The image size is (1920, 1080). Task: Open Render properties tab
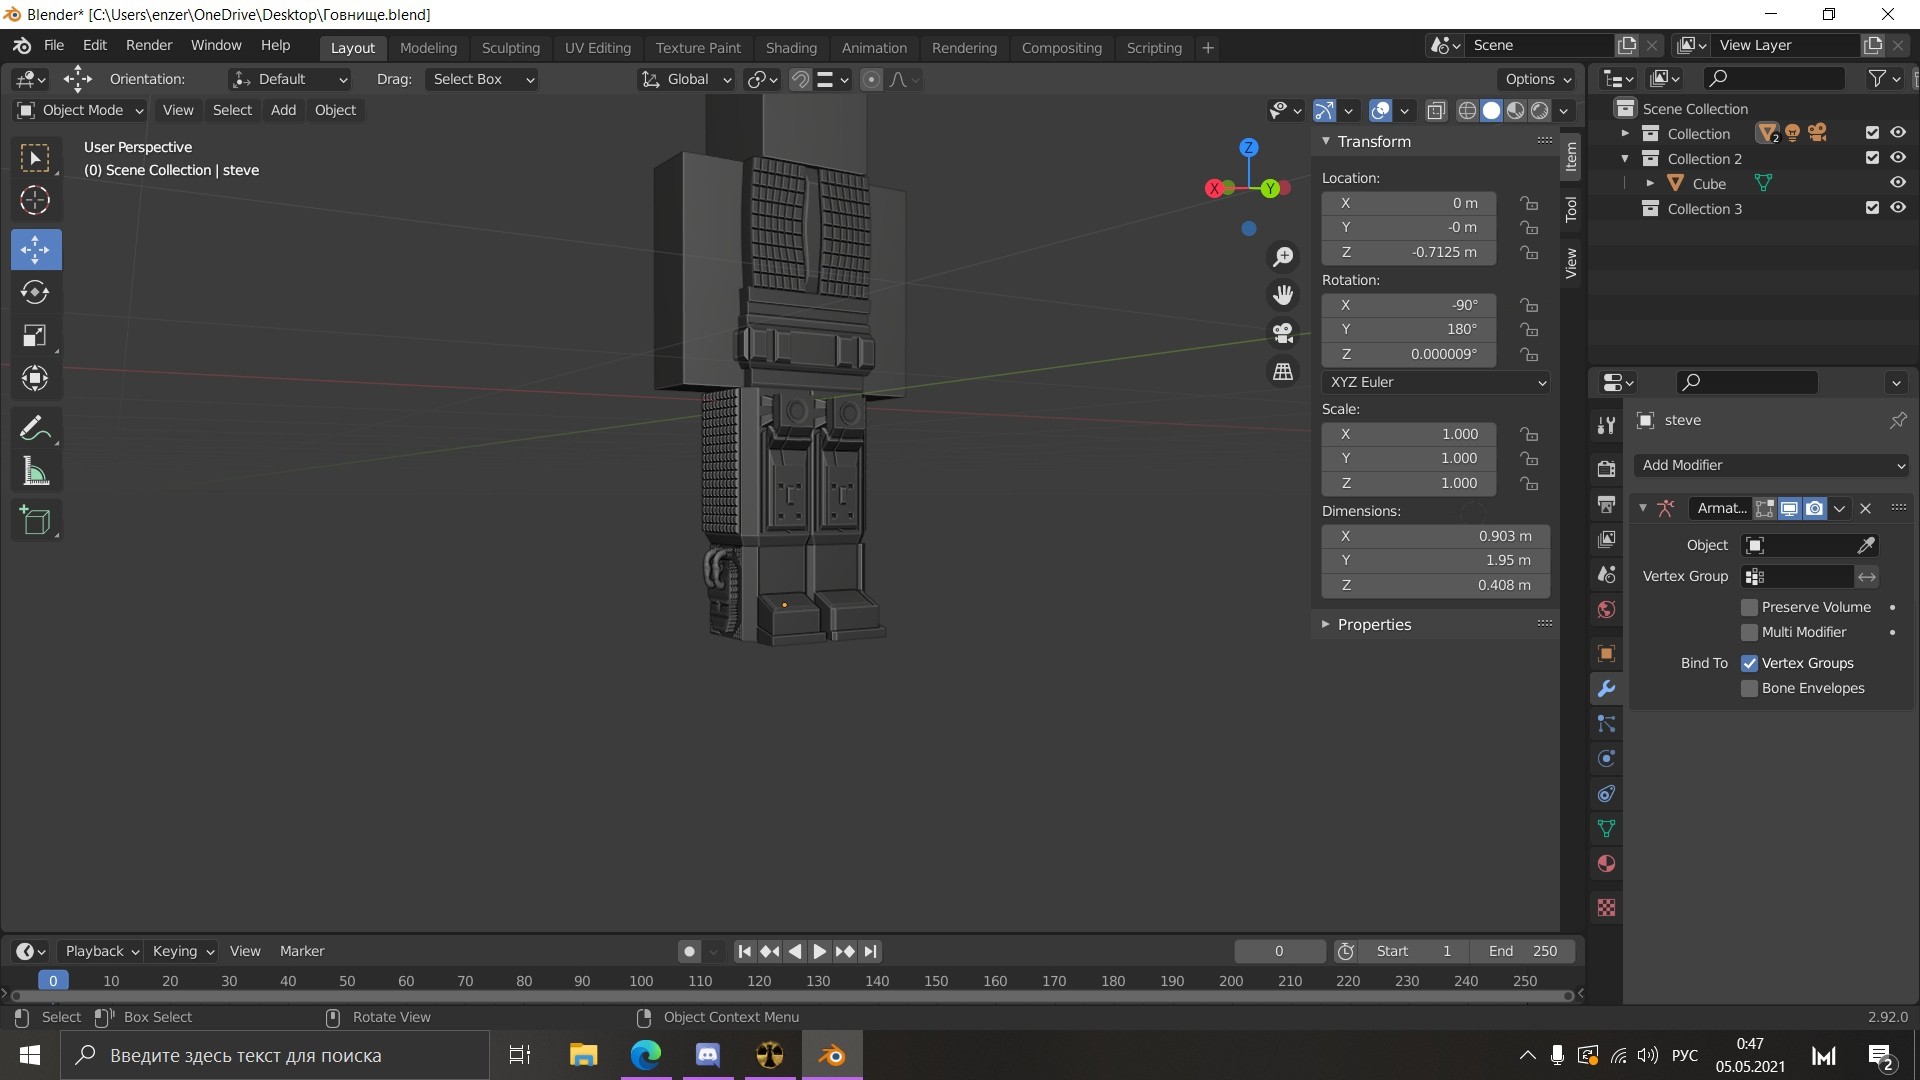(x=1606, y=468)
